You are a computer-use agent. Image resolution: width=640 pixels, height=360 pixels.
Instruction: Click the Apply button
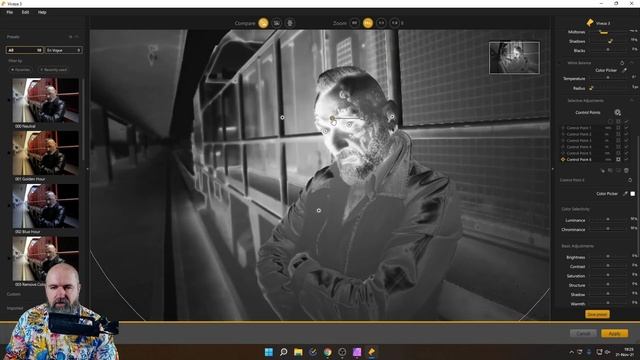[614, 333]
